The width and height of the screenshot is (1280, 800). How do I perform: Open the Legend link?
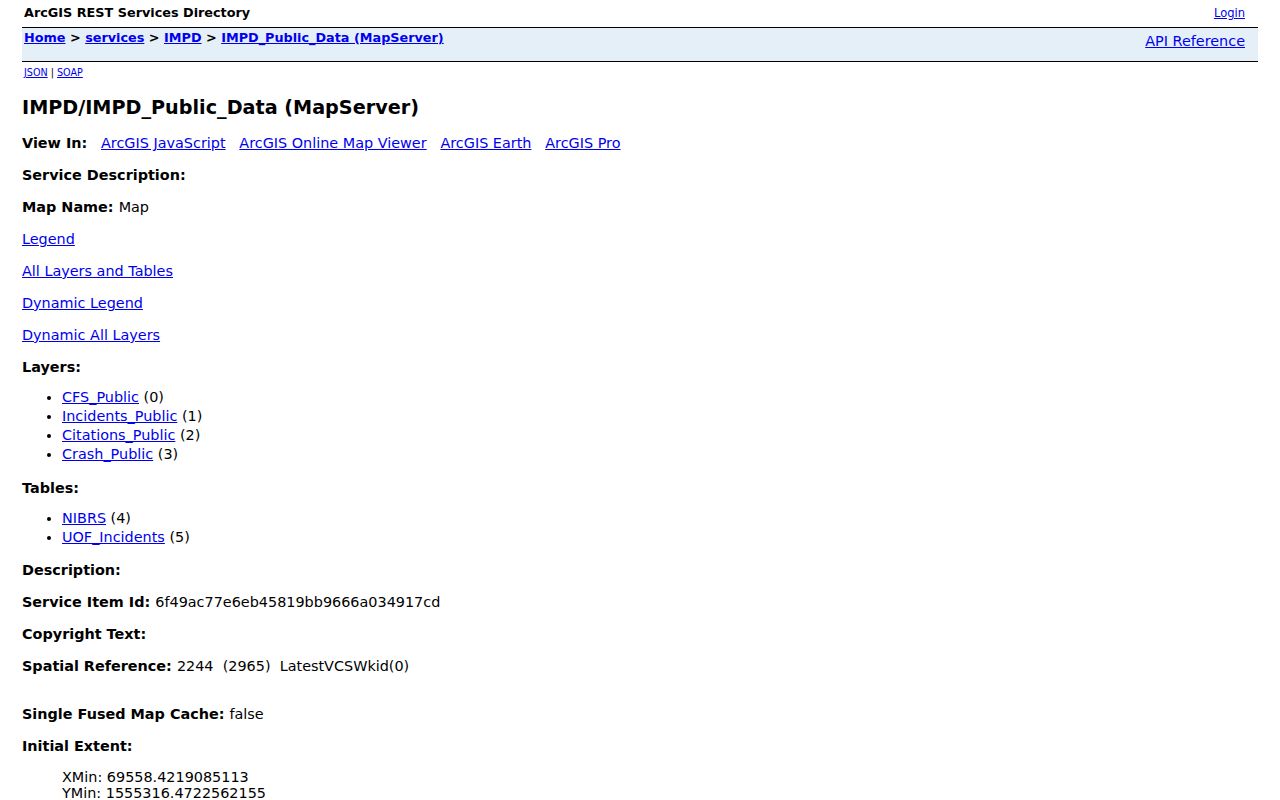tap(48, 239)
